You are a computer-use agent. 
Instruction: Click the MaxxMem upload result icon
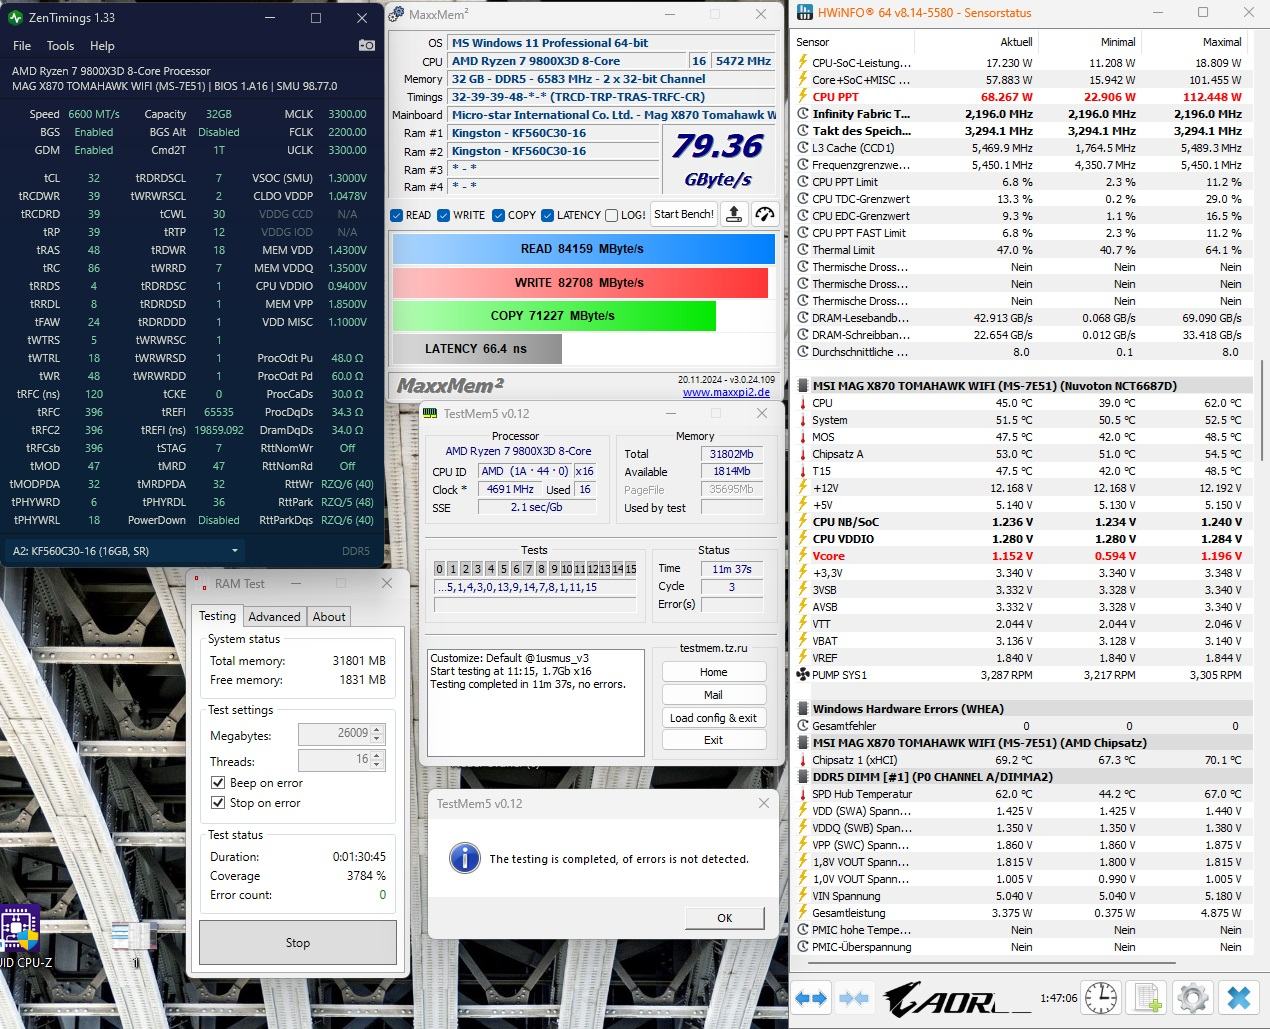point(734,214)
